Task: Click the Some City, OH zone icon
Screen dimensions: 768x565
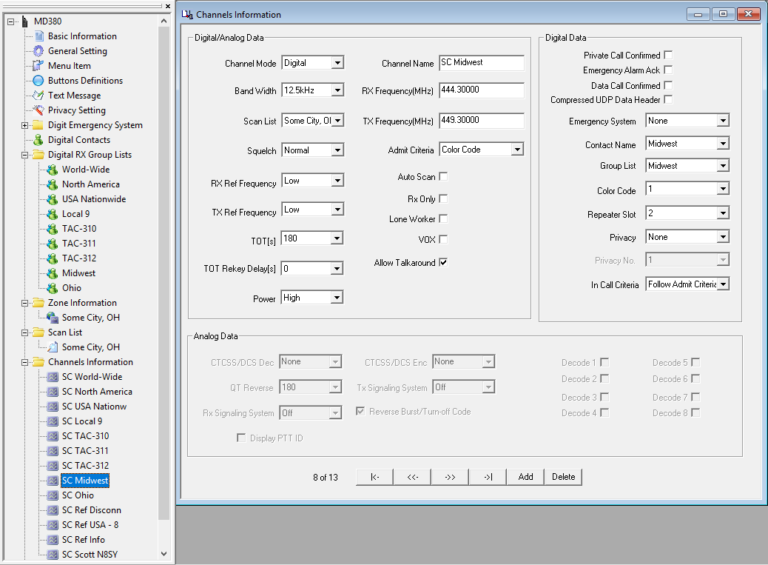Action: pos(52,318)
